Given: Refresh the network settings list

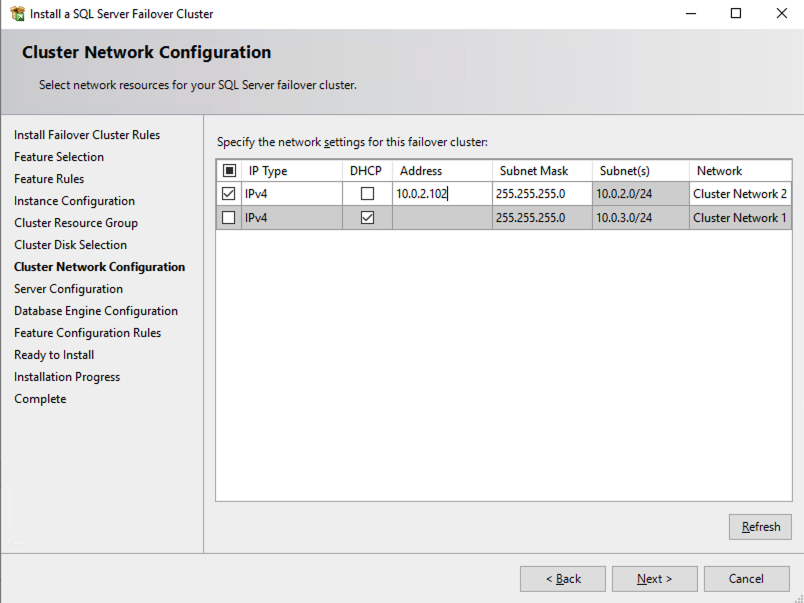Looking at the screenshot, I should [x=760, y=527].
